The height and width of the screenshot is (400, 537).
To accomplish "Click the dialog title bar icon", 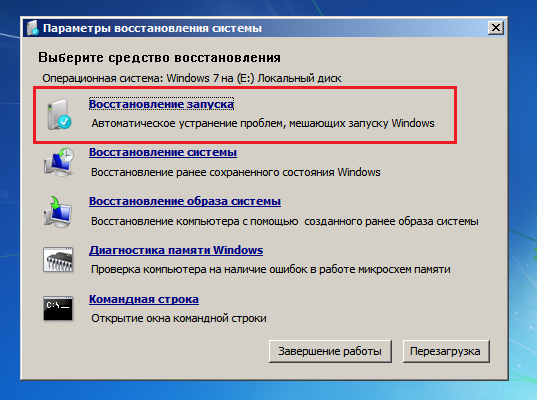I will tap(33, 28).
